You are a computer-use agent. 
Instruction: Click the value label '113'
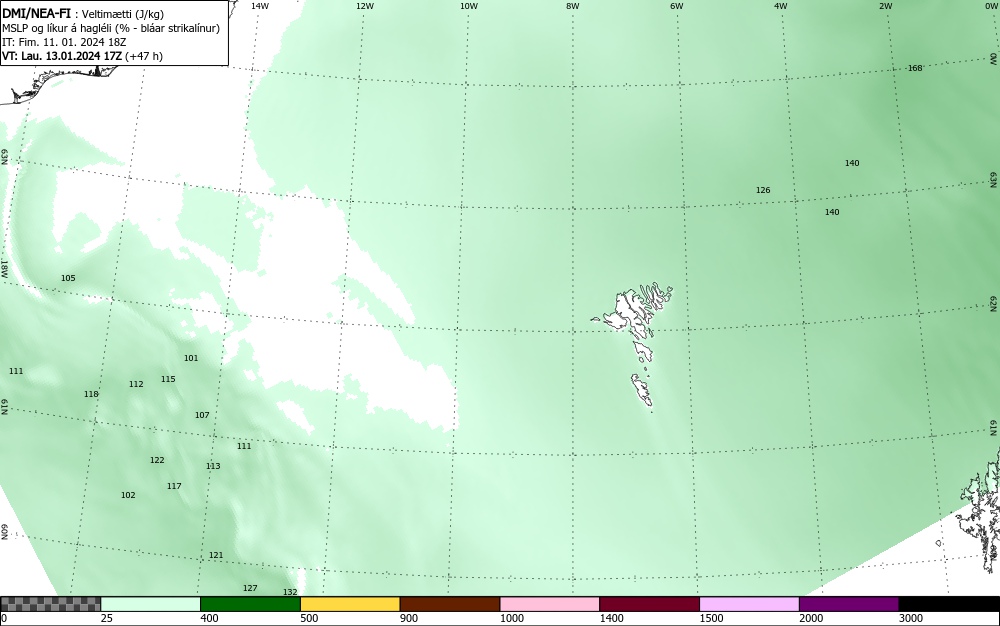click(x=213, y=467)
